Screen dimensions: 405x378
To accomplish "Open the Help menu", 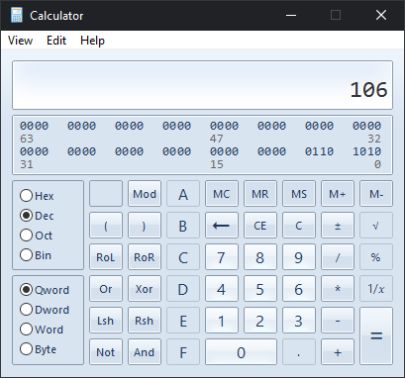I will tap(92, 41).
